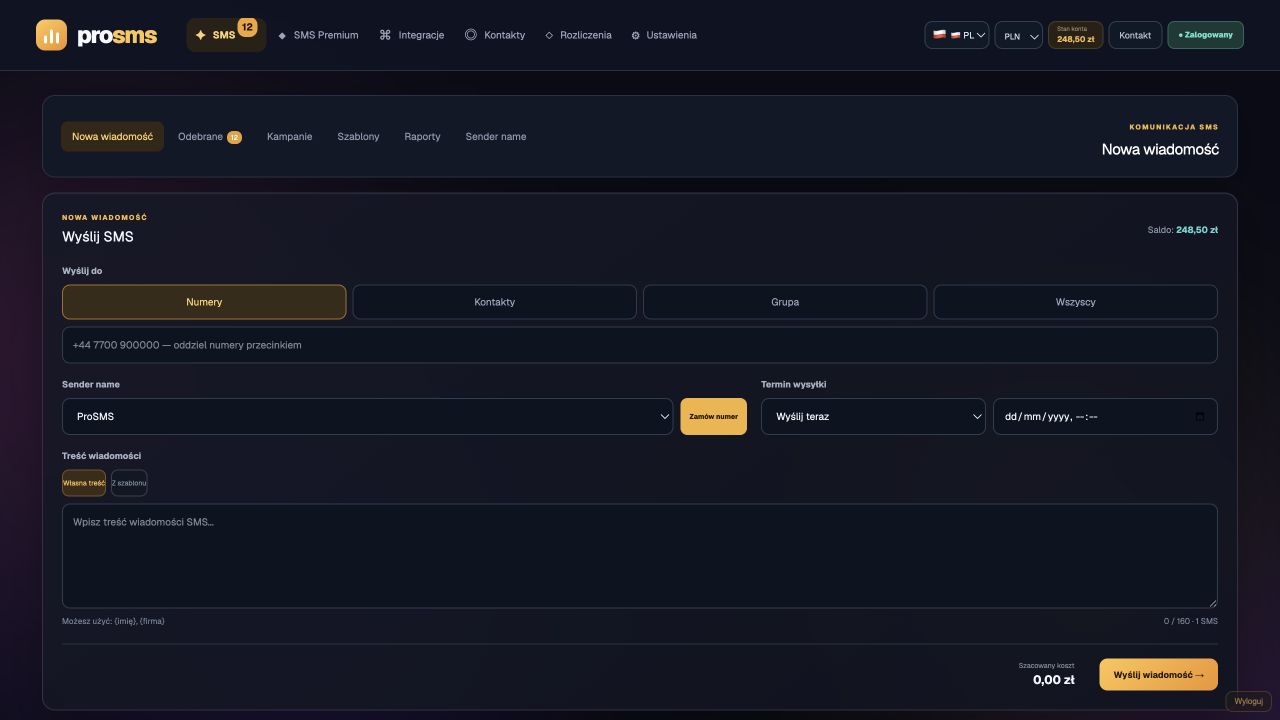Viewport: 1280px width, 720px height.
Task: Select Kontakty as the recipient type
Action: coord(495,302)
